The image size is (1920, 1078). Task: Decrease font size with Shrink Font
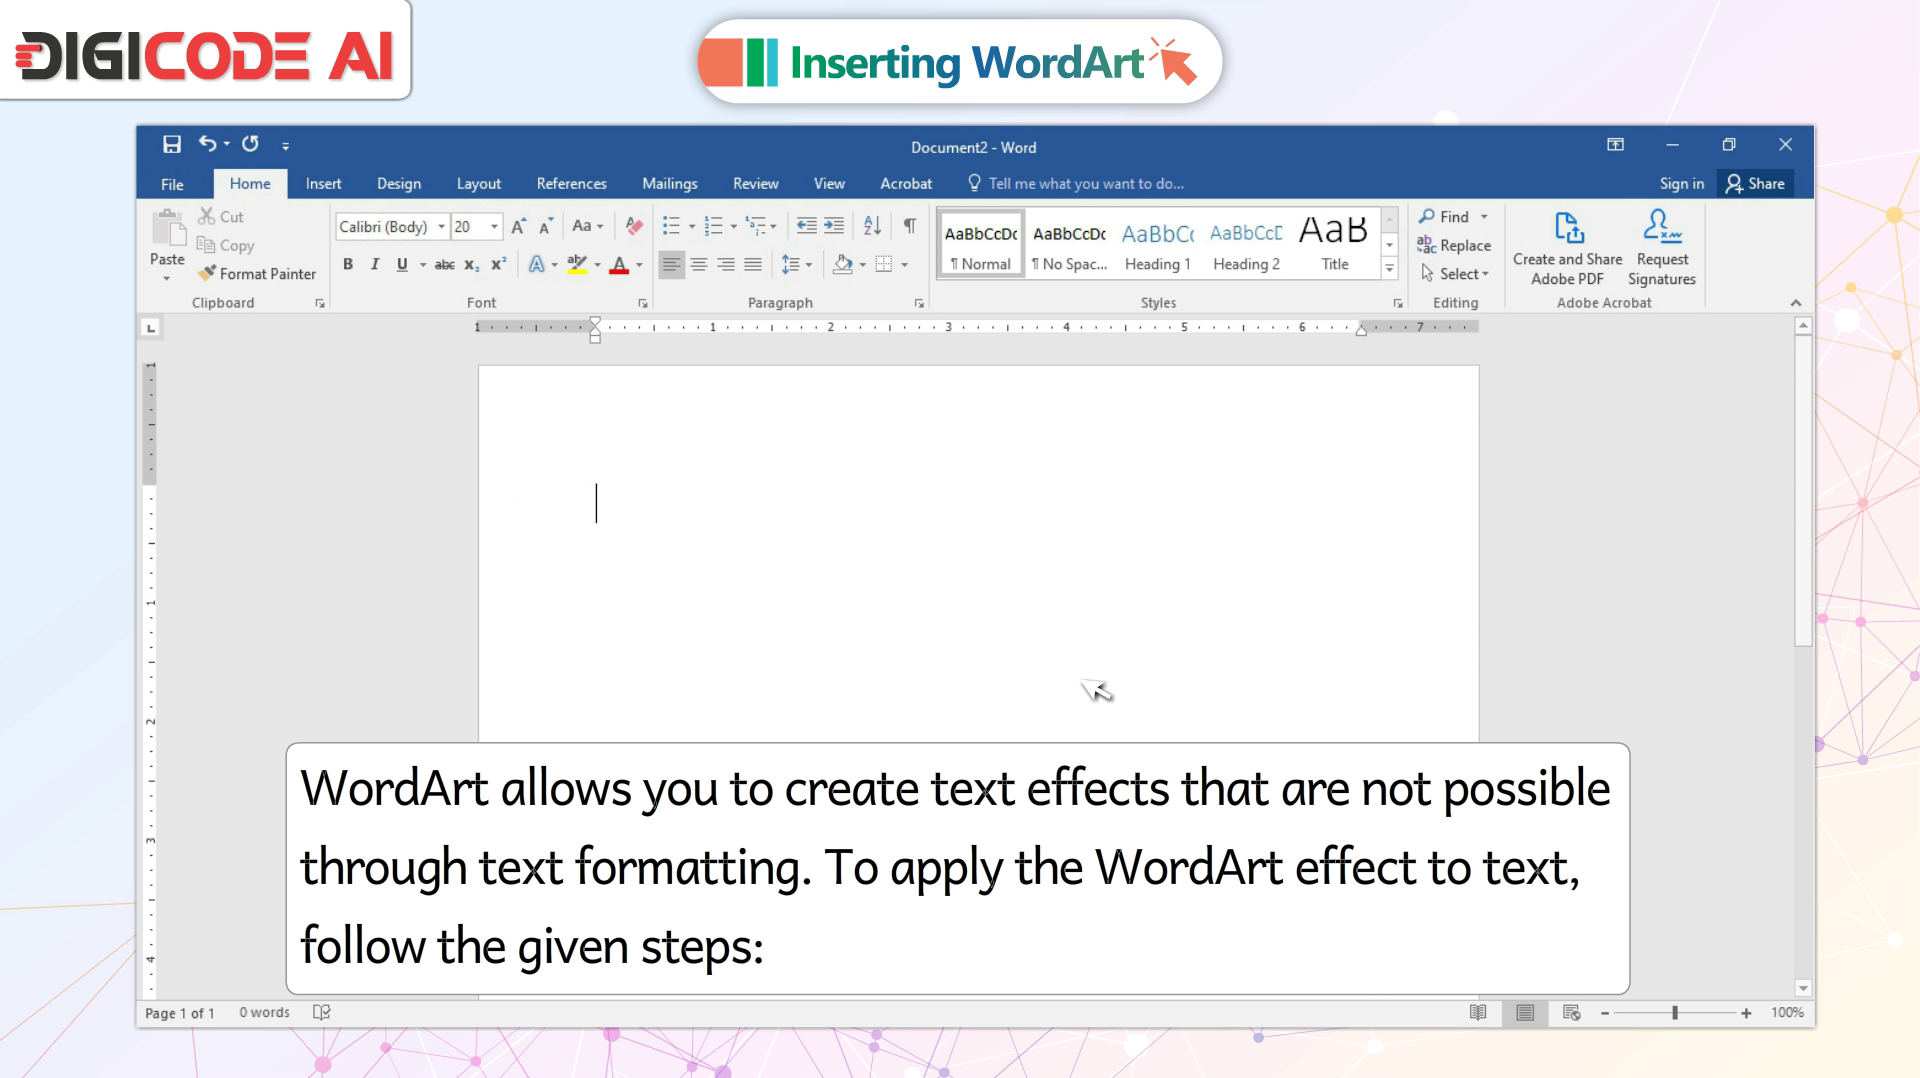point(545,227)
